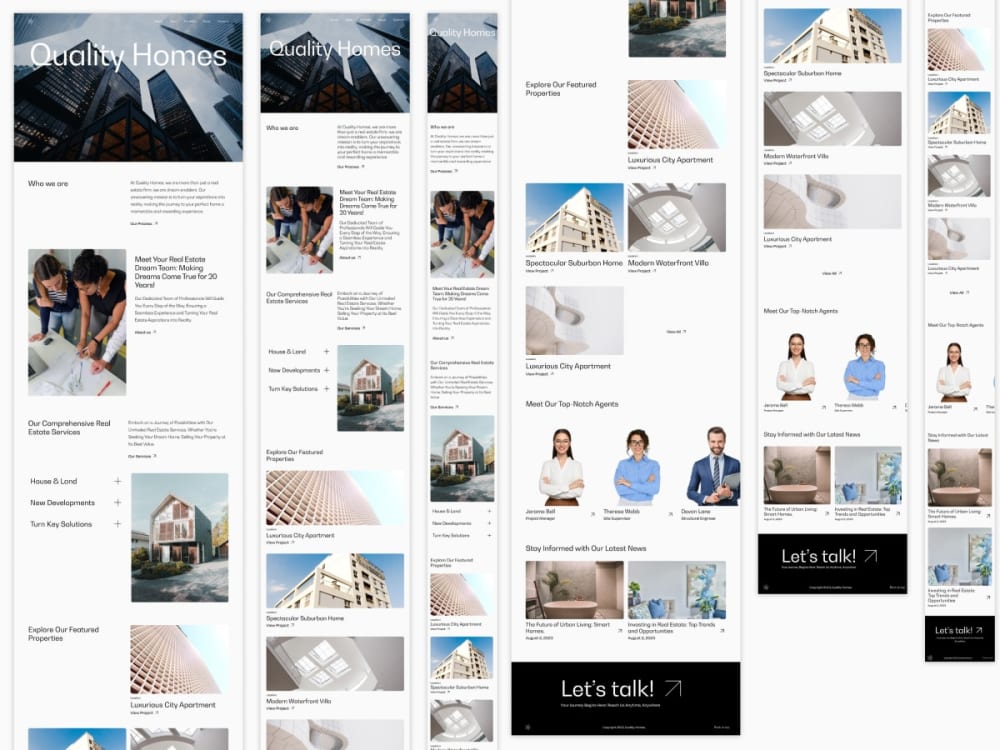Click Modern Waterfront Villa title in fifth column
1000x750 pixels.
[x=796, y=156]
